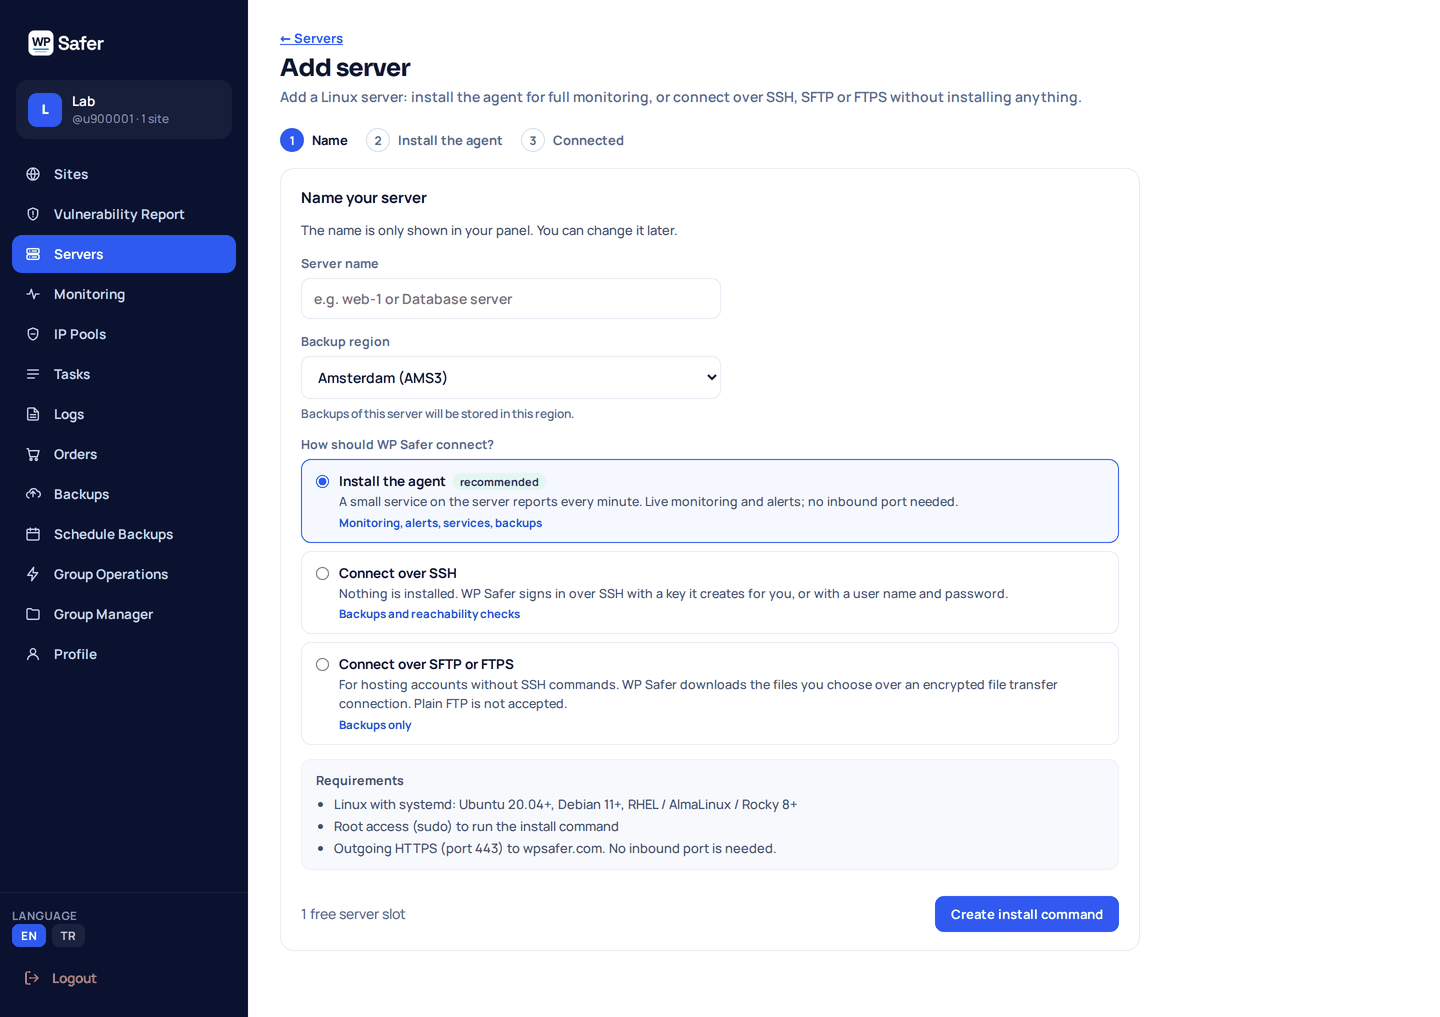Click the '1 free server slot' text
This screenshot has height=1017, width=1440.
coord(353,914)
